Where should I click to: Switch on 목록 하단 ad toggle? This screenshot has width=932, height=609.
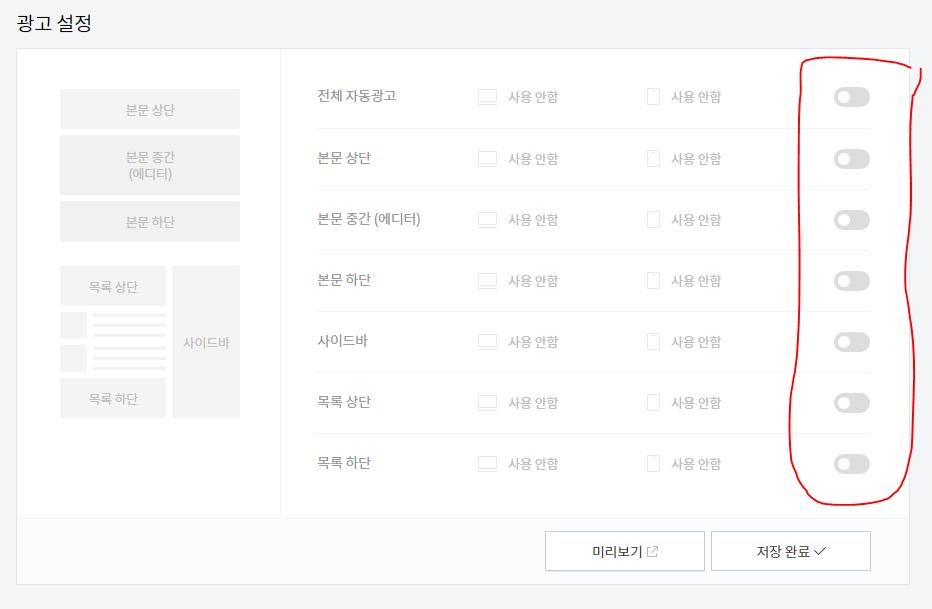[851, 464]
